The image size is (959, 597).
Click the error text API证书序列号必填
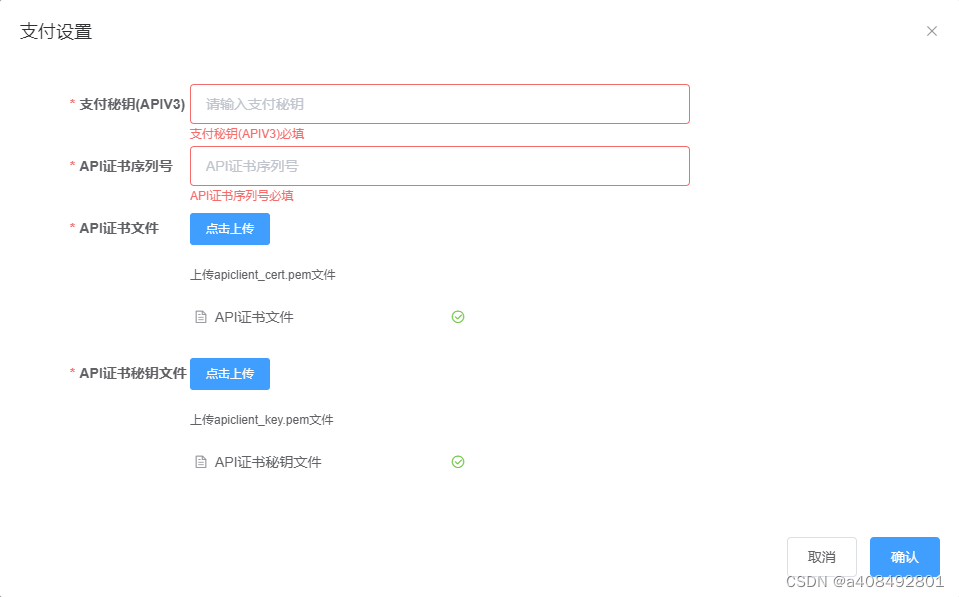[241, 195]
